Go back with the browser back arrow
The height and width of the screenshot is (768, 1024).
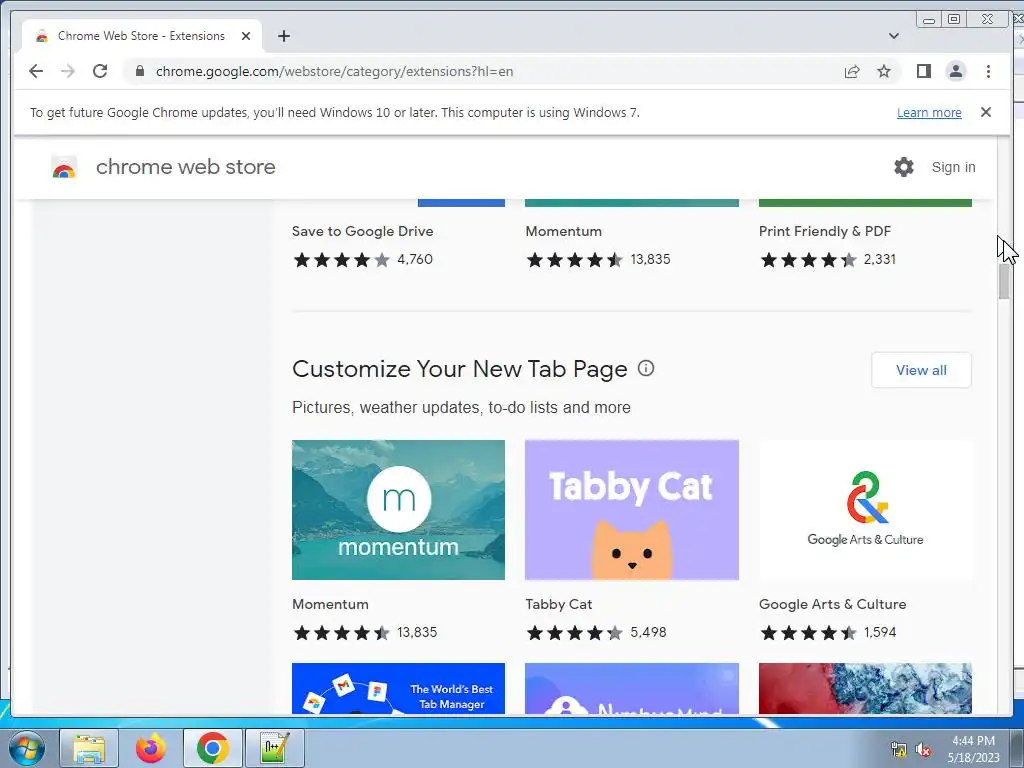tap(36, 71)
